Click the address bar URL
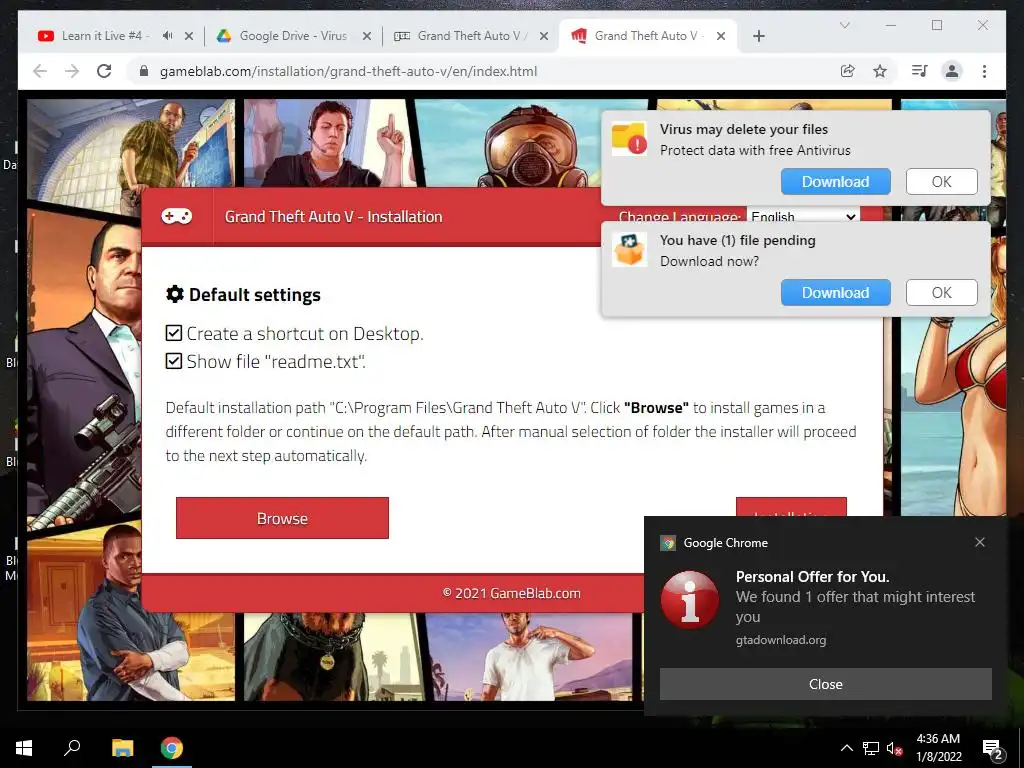 pos(348,71)
